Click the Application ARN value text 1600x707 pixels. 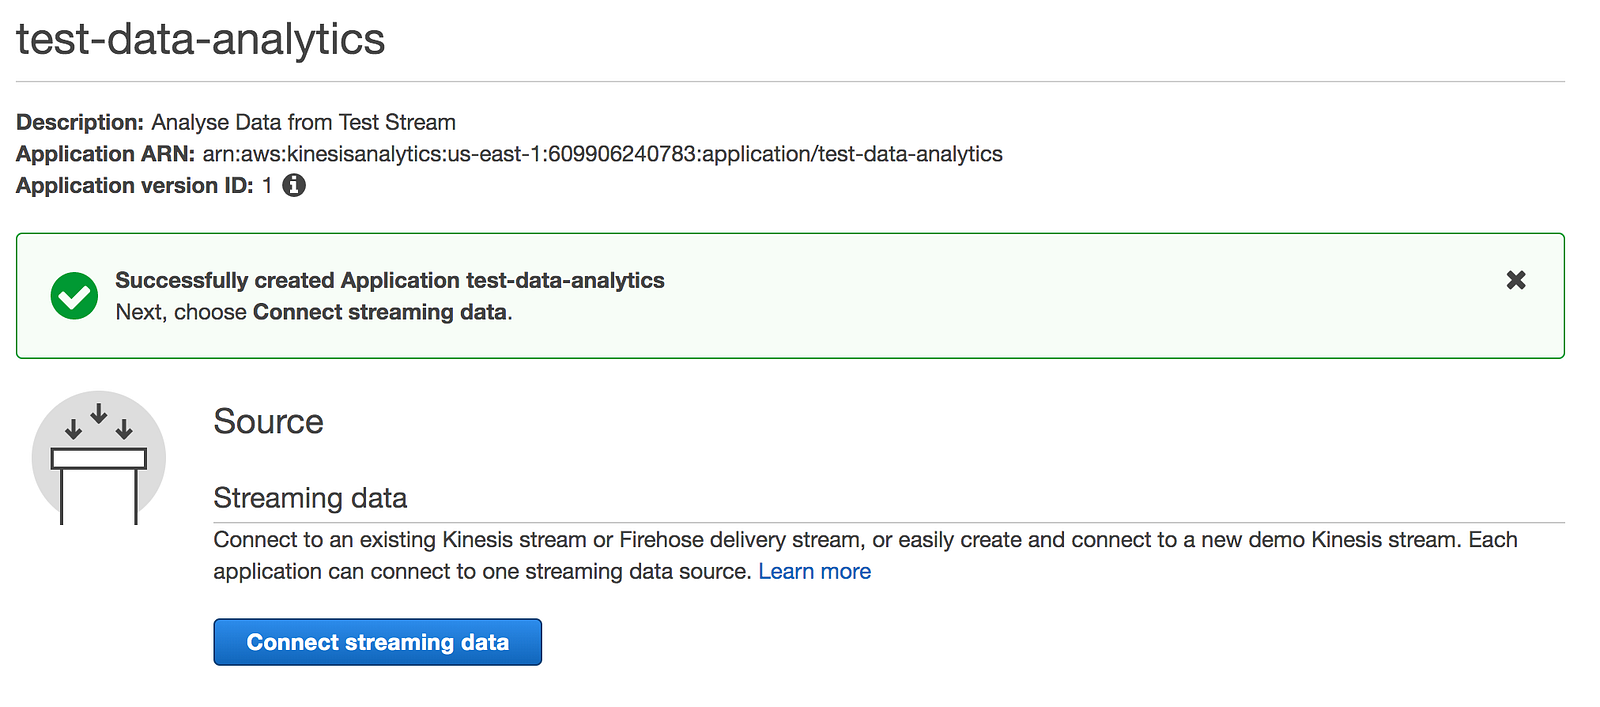pos(602,154)
